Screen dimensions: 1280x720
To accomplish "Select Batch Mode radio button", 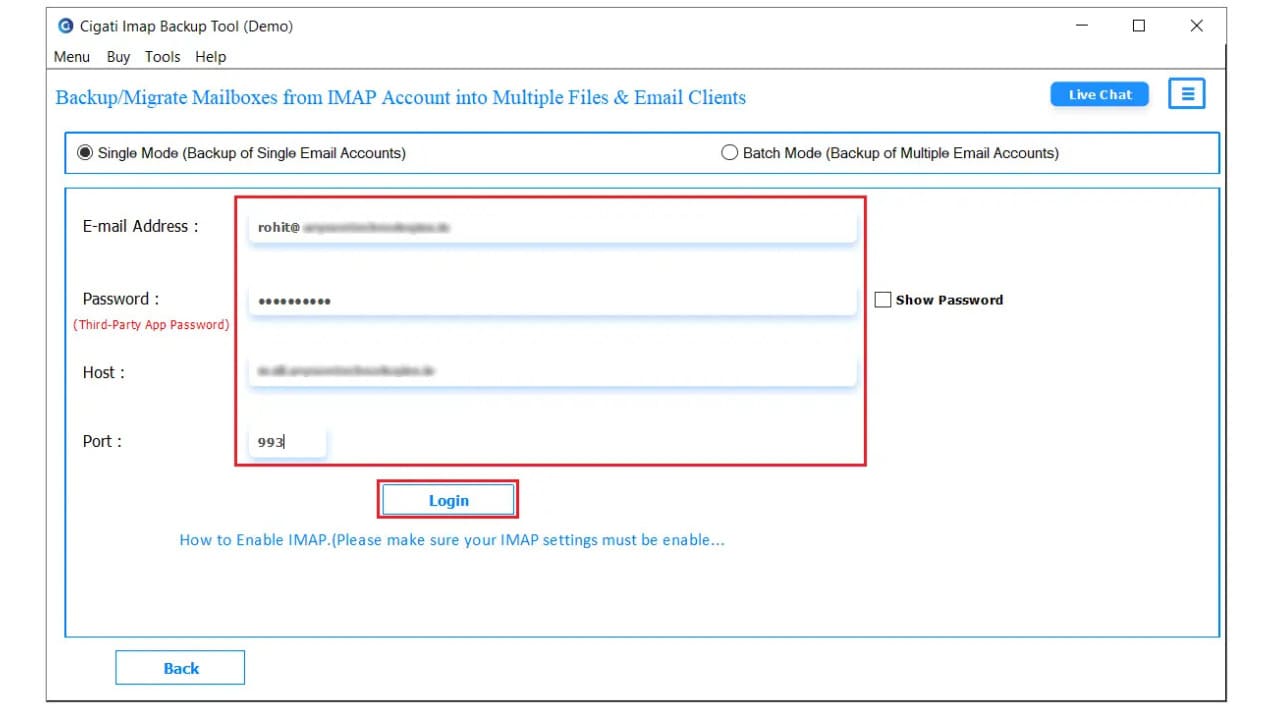I will 730,153.
